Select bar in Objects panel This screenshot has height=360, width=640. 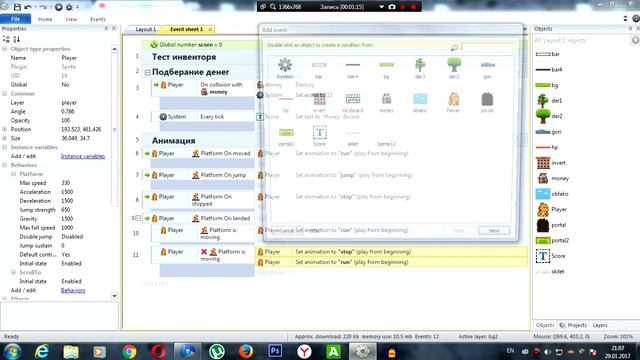(x=548, y=54)
